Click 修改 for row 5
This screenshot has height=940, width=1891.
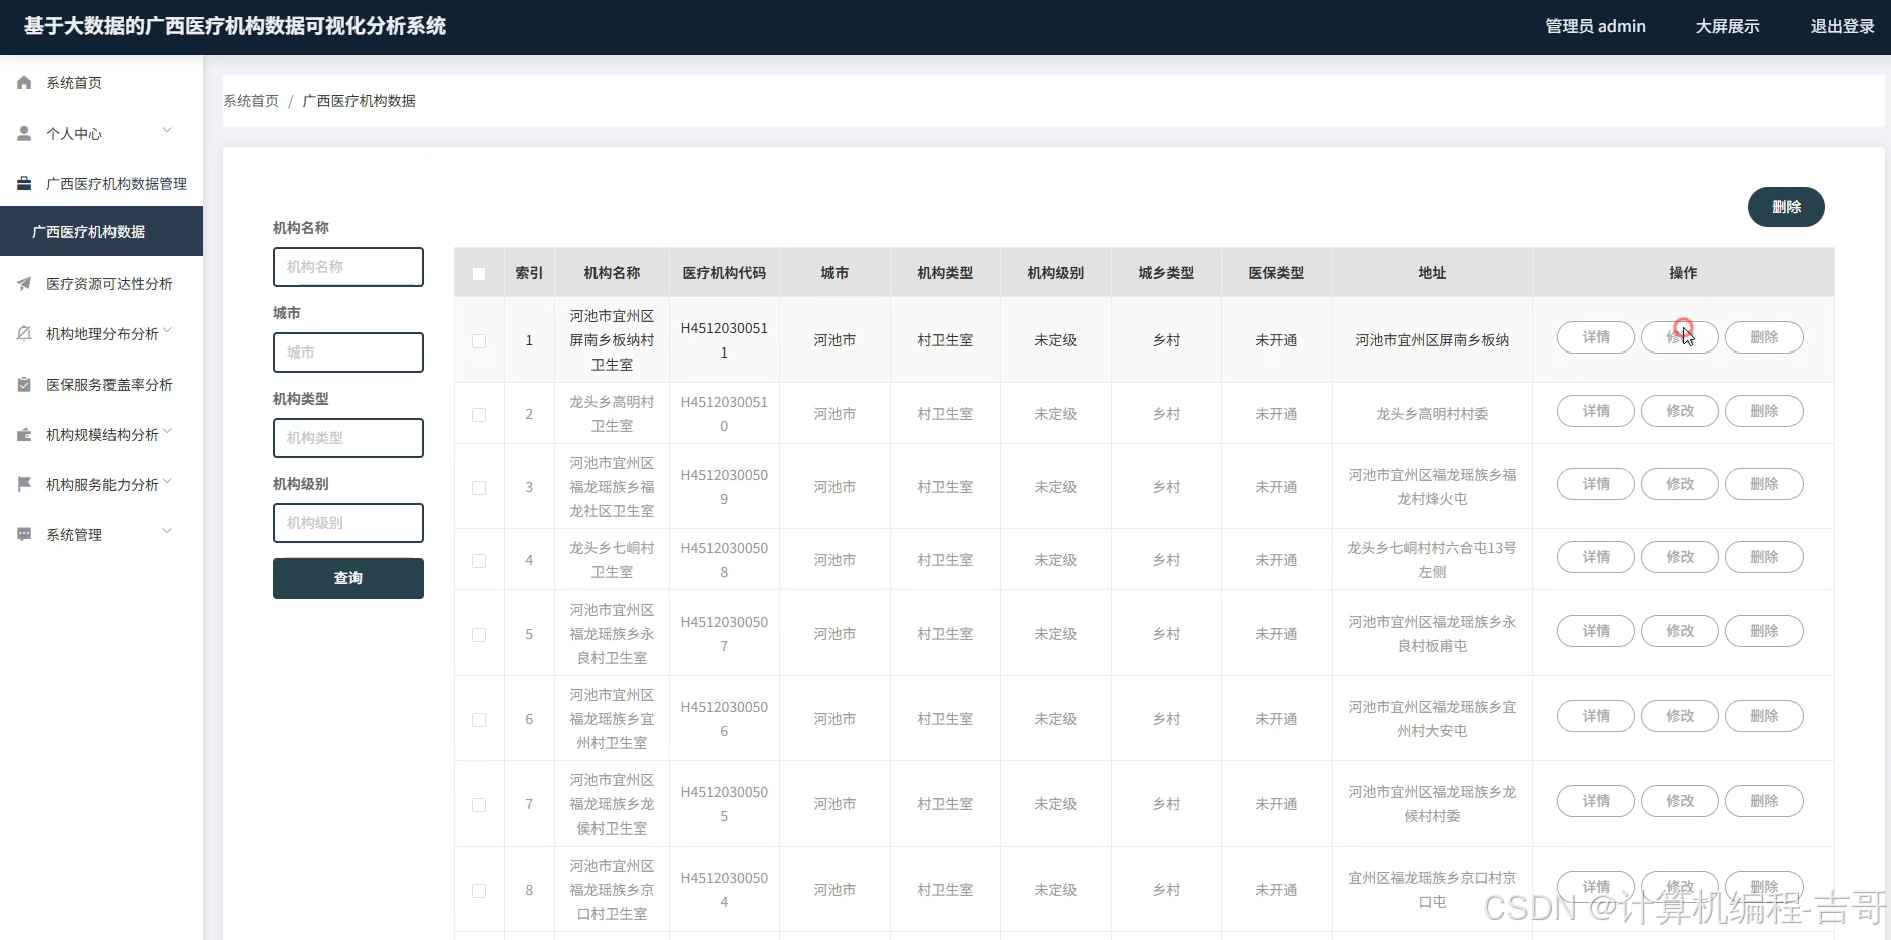point(1680,631)
